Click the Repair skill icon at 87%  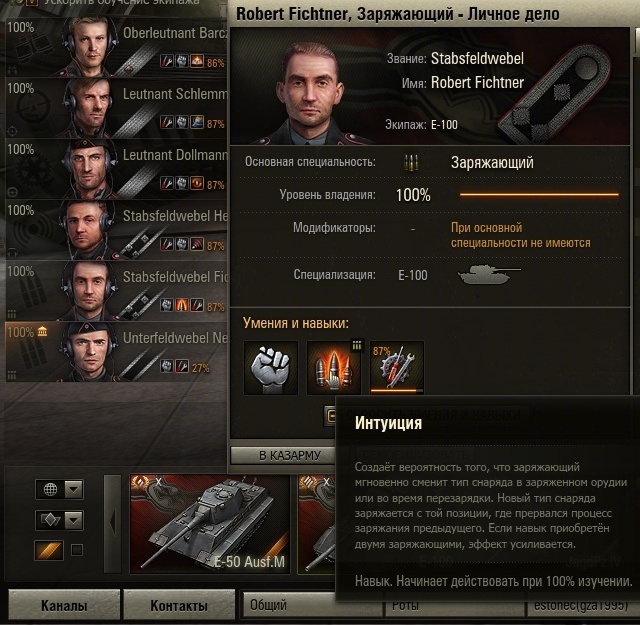pyautogui.click(x=397, y=368)
